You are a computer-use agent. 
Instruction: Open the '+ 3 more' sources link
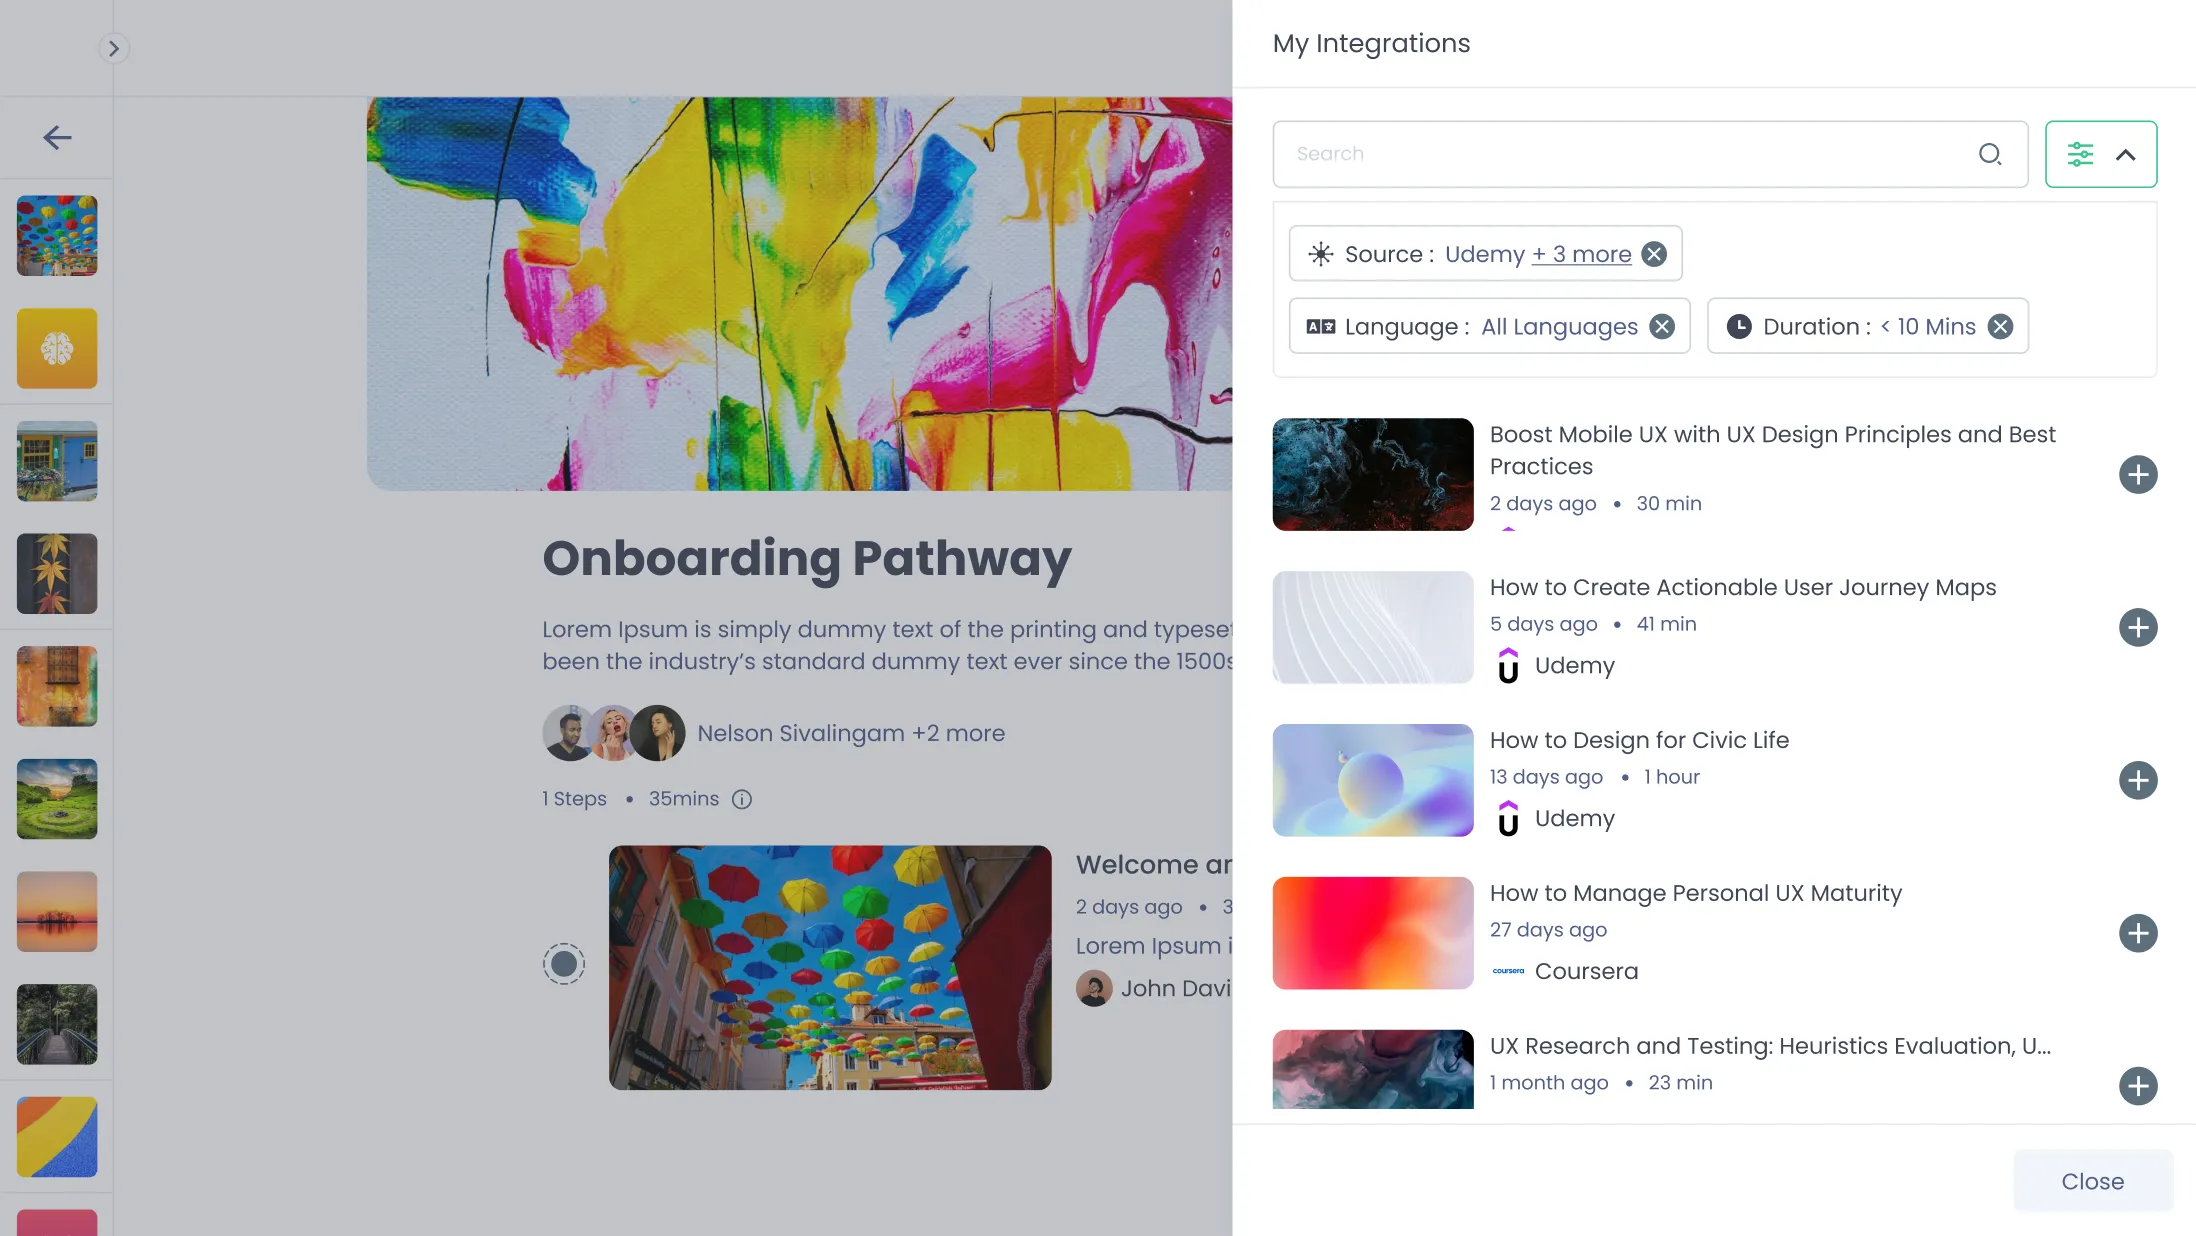[1582, 254]
